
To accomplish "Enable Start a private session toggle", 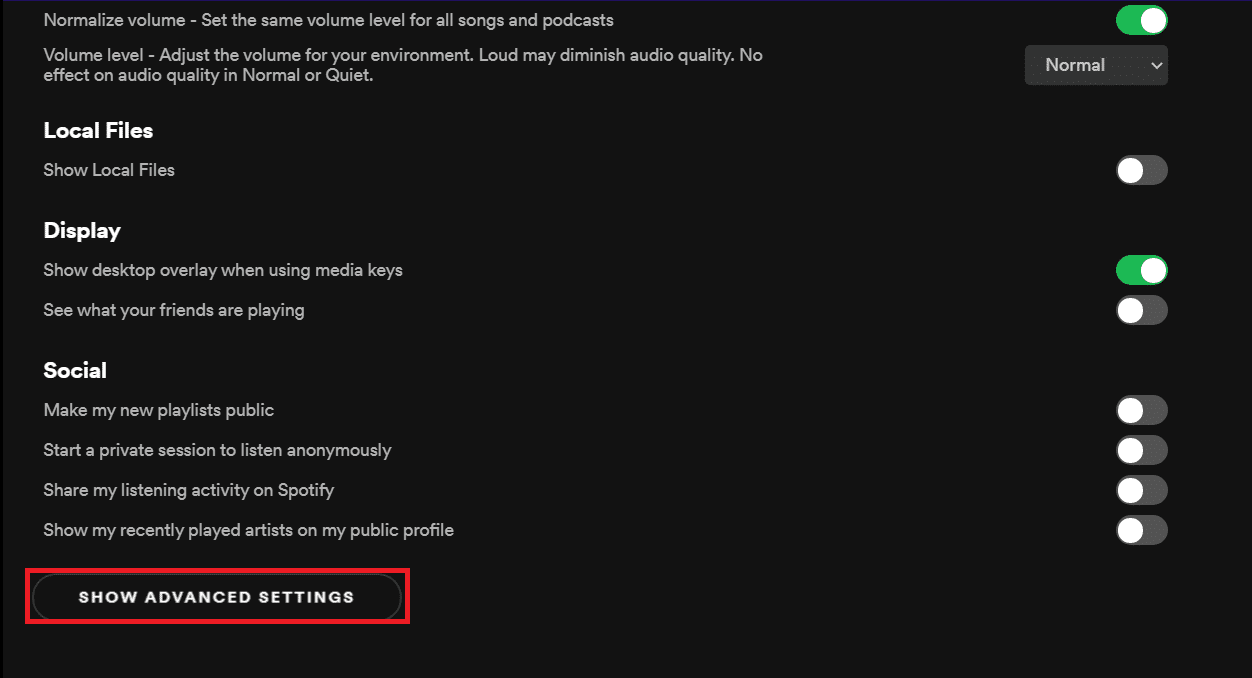I will (x=1141, y=450).
